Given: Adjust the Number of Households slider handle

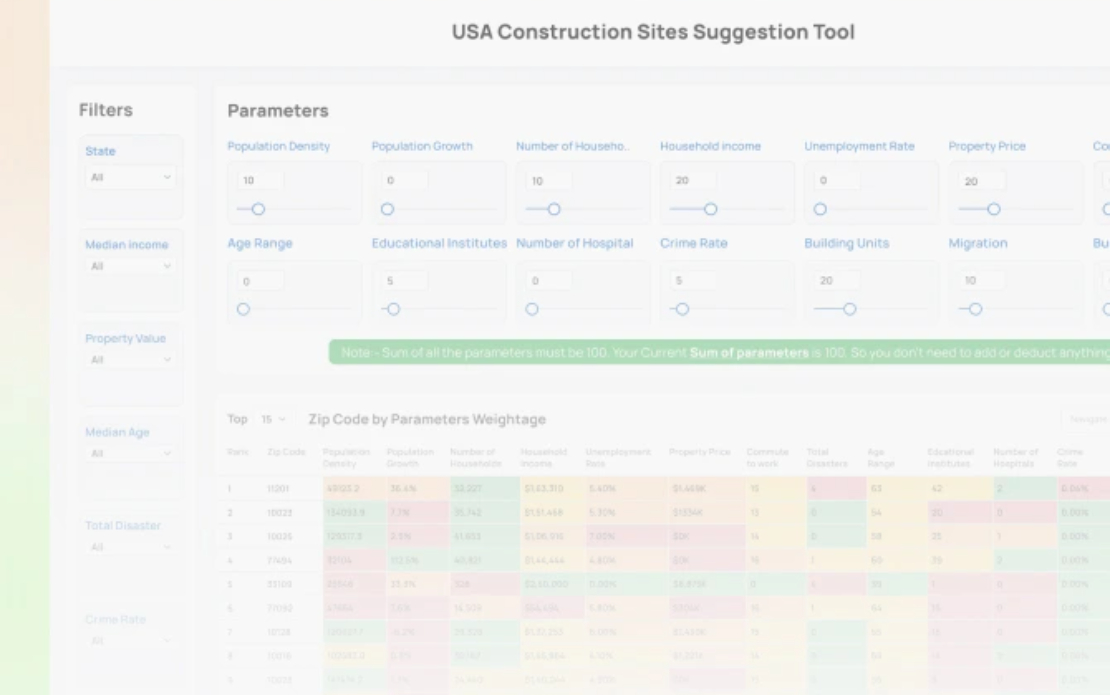Looking at the screenshot, I should (554, 209).
